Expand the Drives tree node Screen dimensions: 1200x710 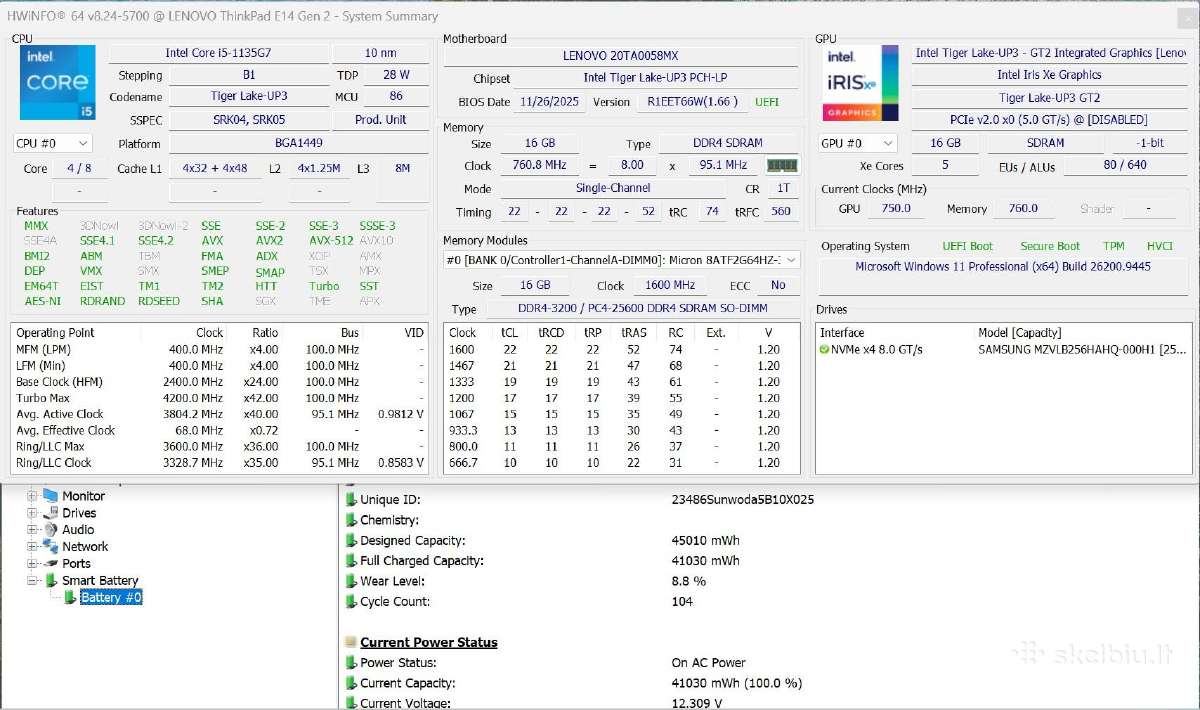click(32, 513)
